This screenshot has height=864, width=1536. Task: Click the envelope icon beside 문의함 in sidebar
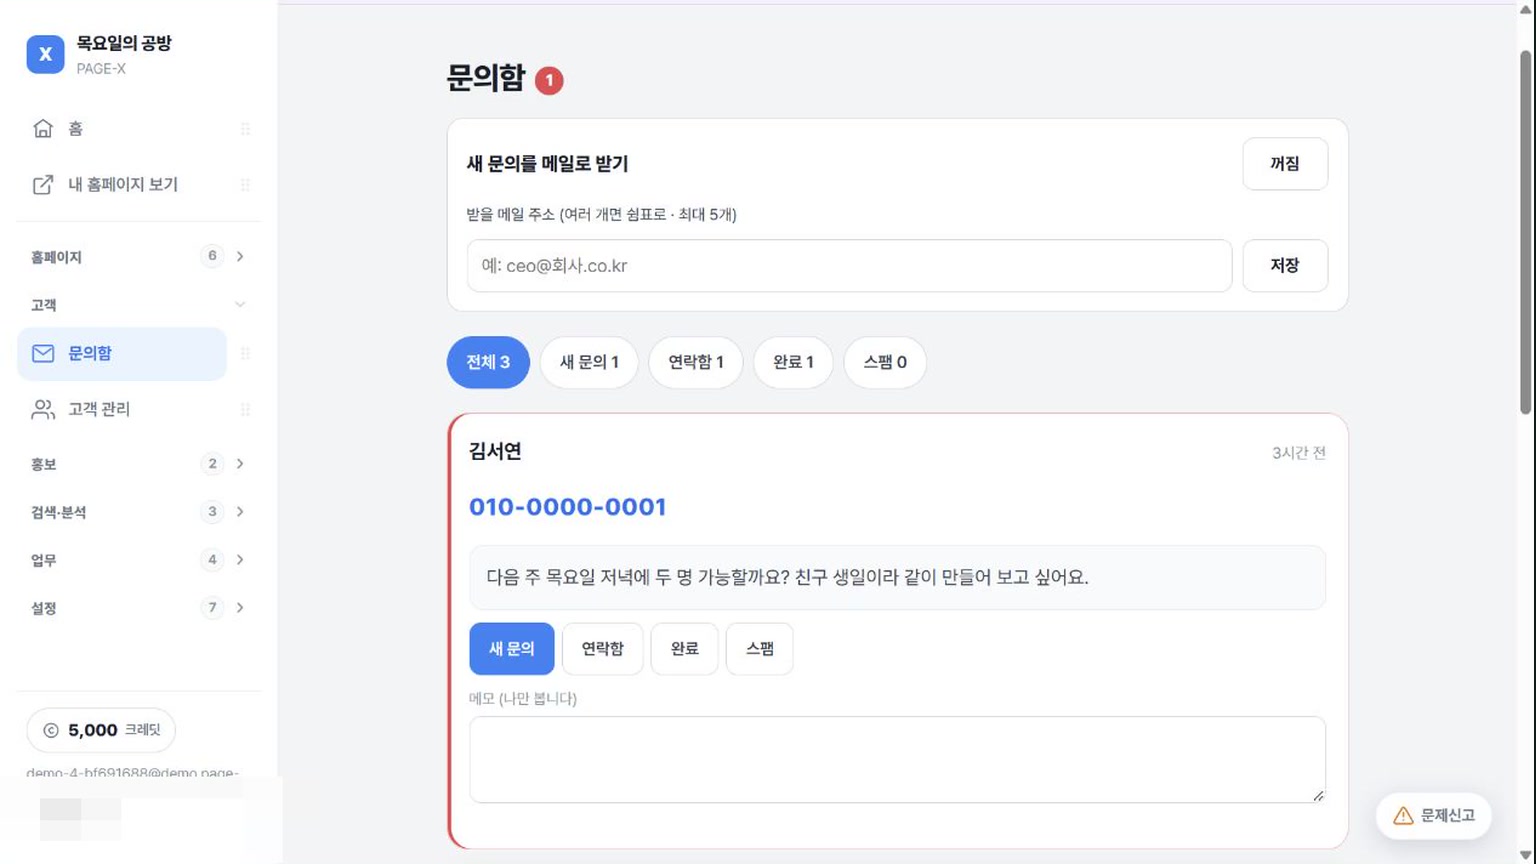(43, 353)
